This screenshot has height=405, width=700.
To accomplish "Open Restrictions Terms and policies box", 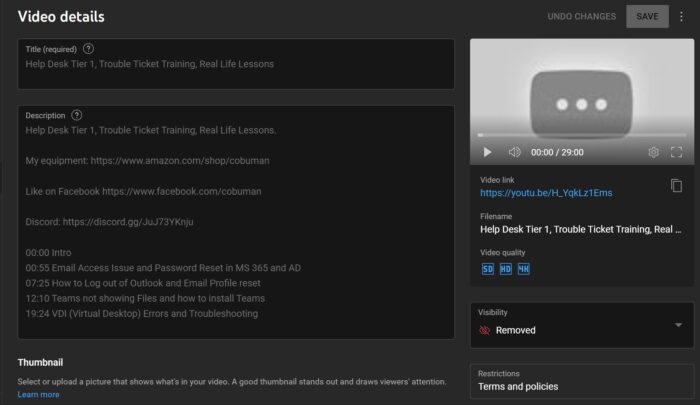I will 582,381.
